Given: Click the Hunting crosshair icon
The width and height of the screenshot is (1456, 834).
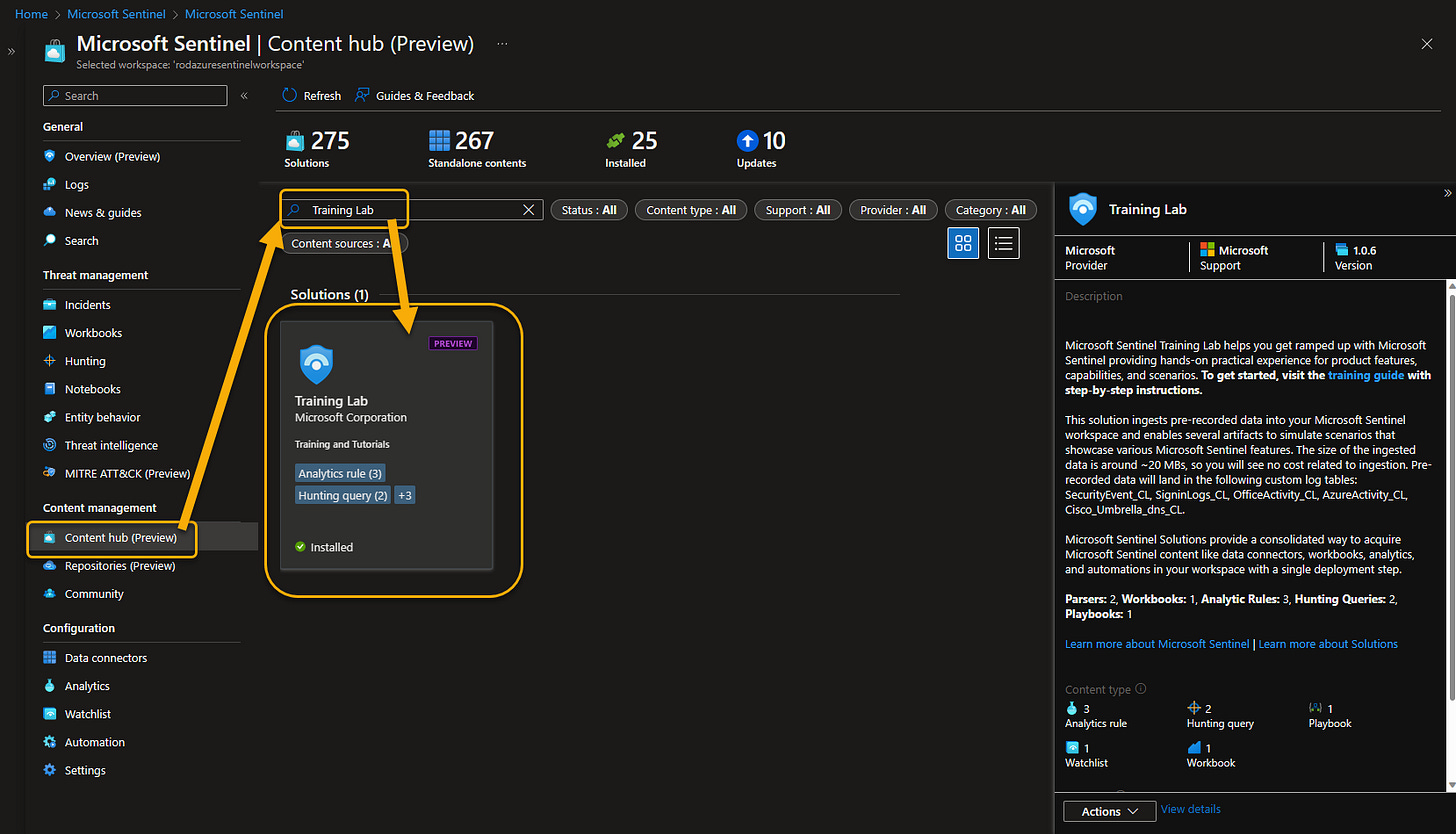Looking at the screenshot, I should tap(50, 360).
